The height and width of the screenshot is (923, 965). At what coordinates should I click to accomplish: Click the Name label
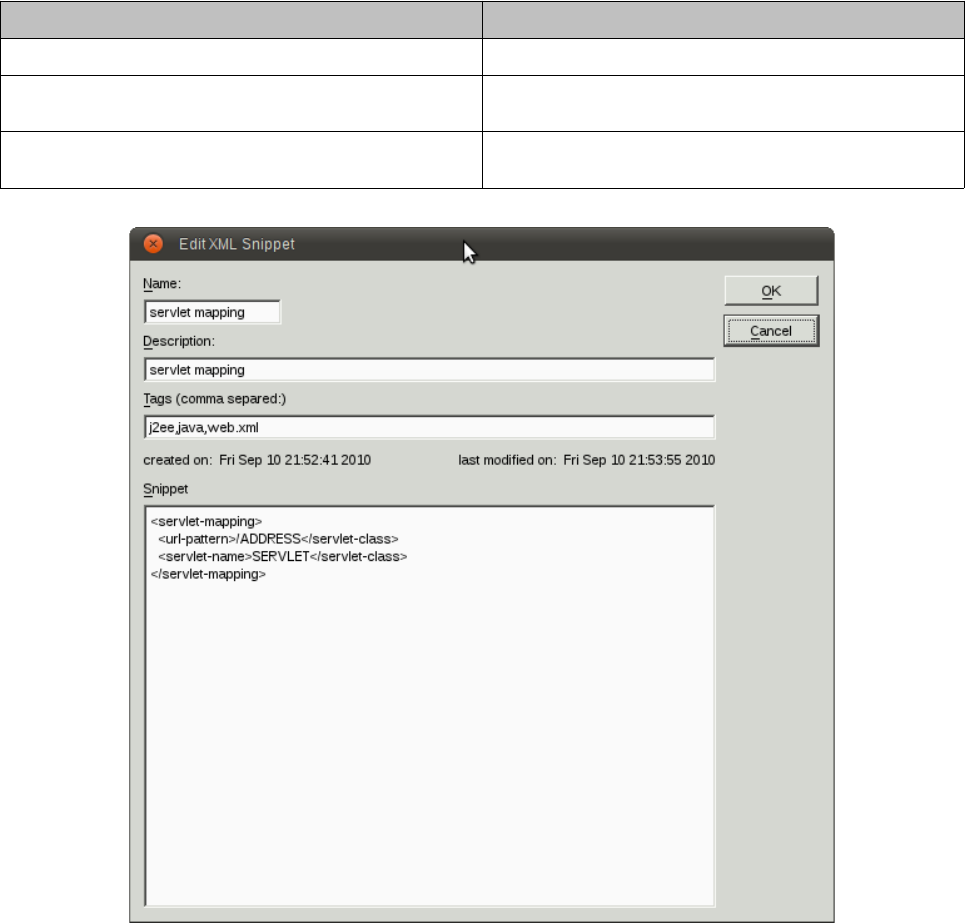point(162,284)
